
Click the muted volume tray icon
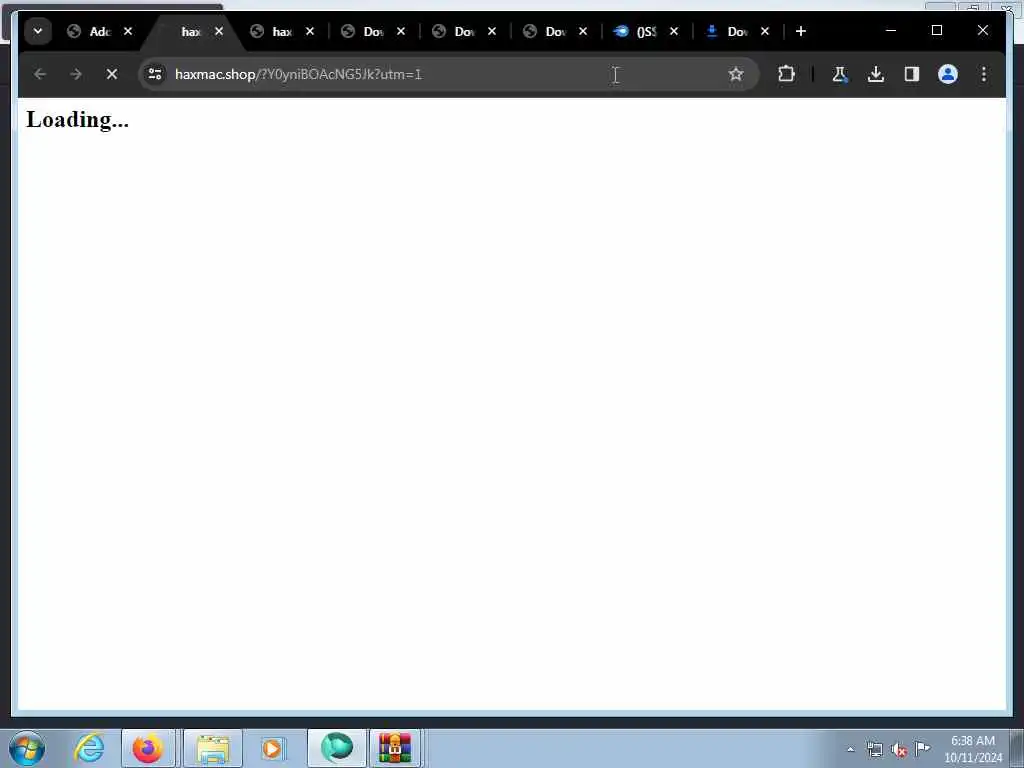[x=899, y=750]
